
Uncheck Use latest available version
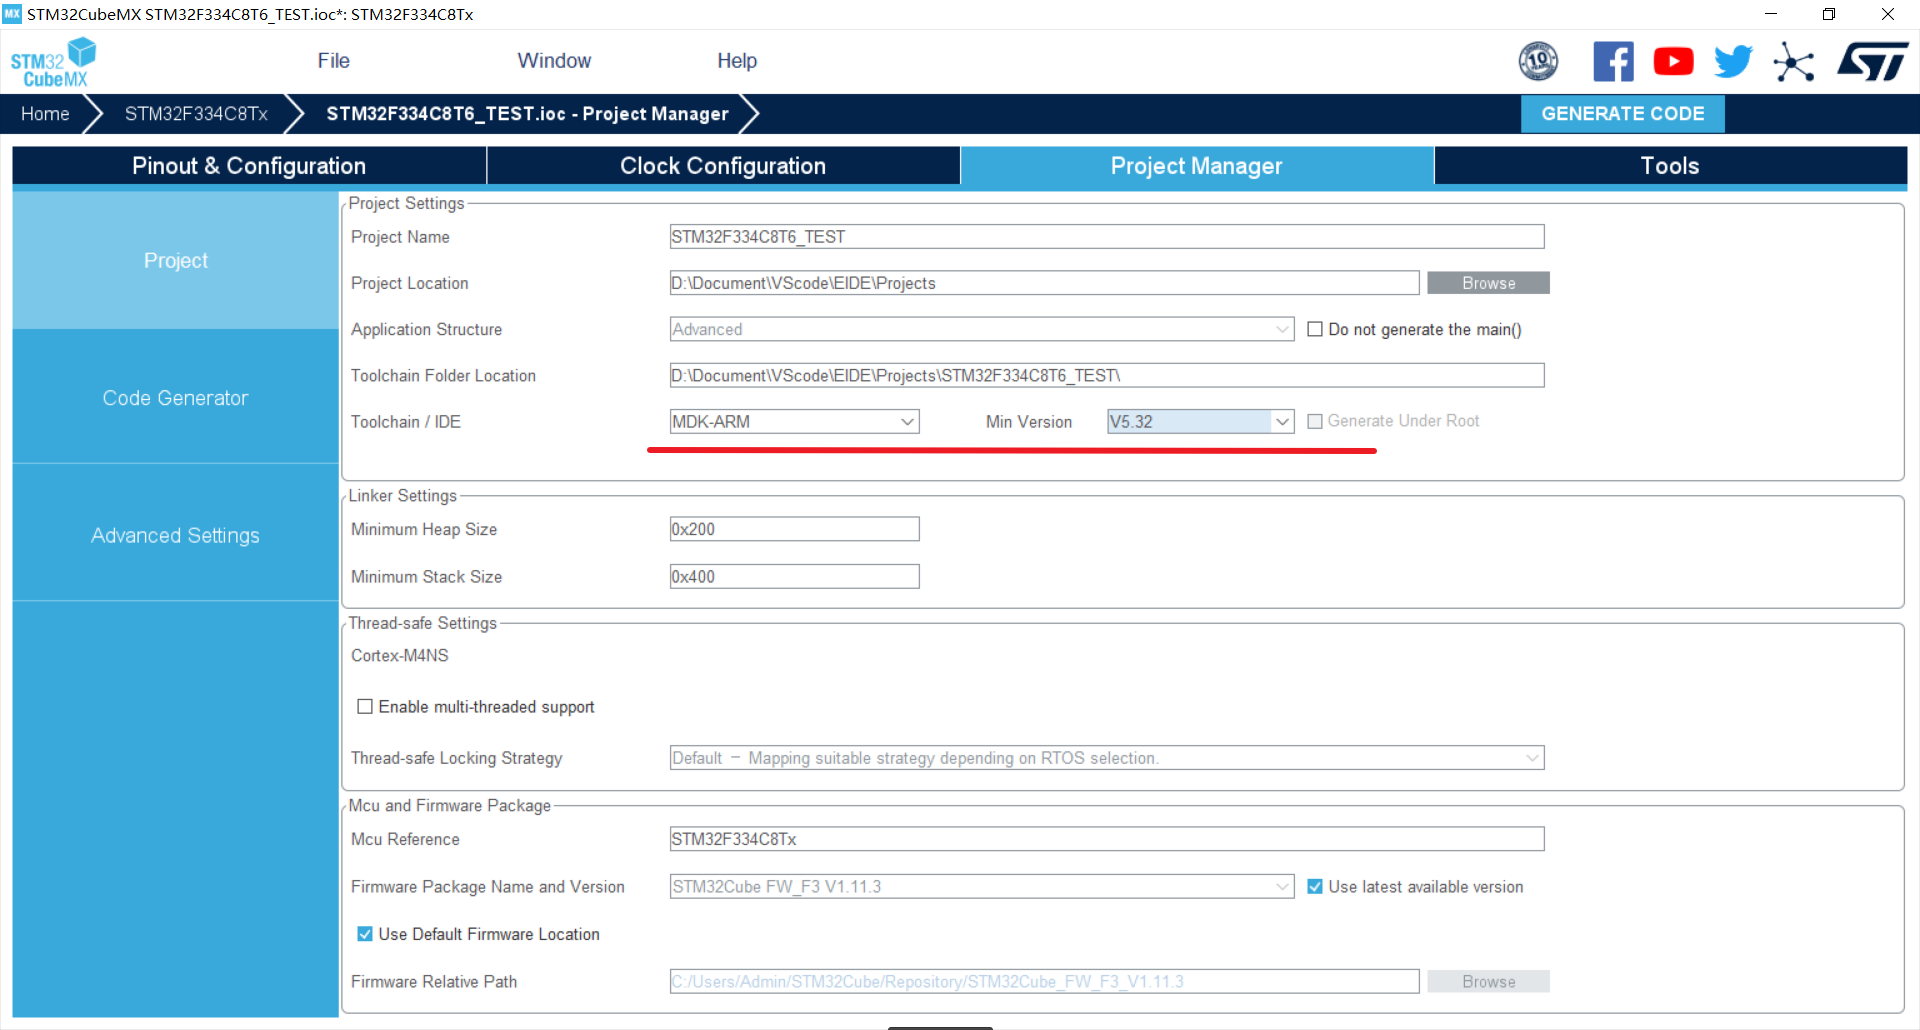pos(1315,886)
